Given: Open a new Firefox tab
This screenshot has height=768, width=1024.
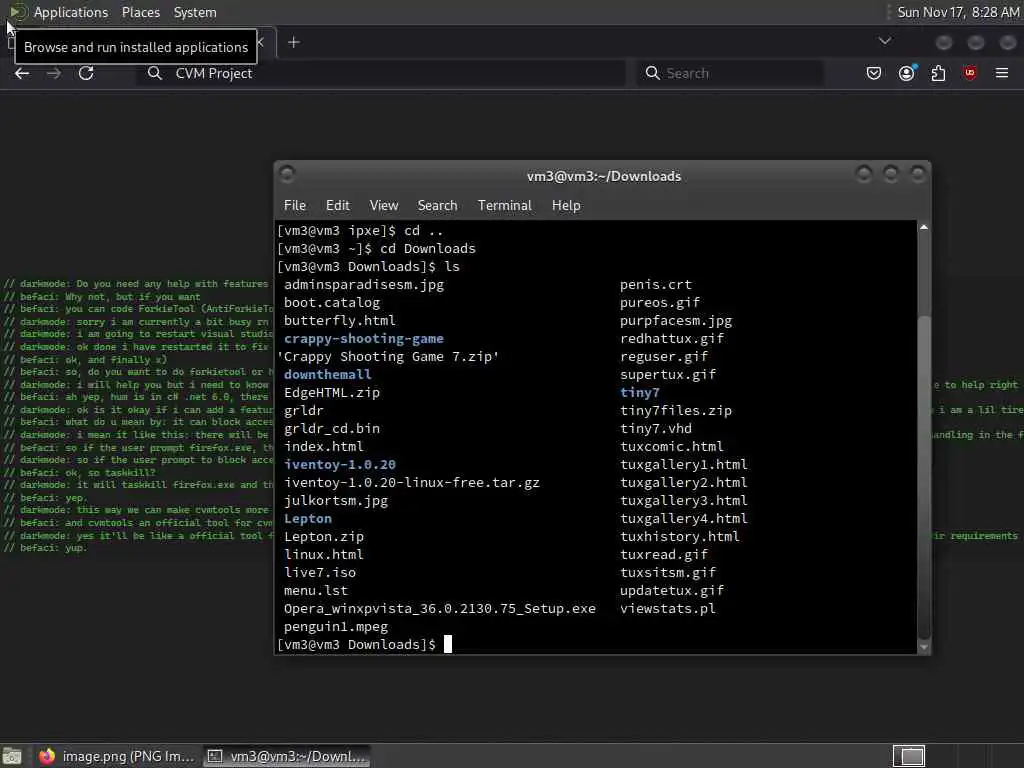Looking at the screenshot, I should click(x=294, y=42).
